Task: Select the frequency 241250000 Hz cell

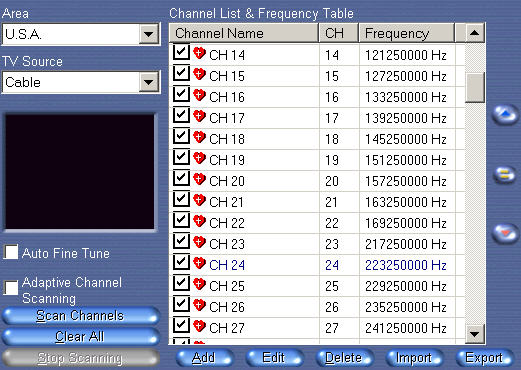Action: coord(406,328)
